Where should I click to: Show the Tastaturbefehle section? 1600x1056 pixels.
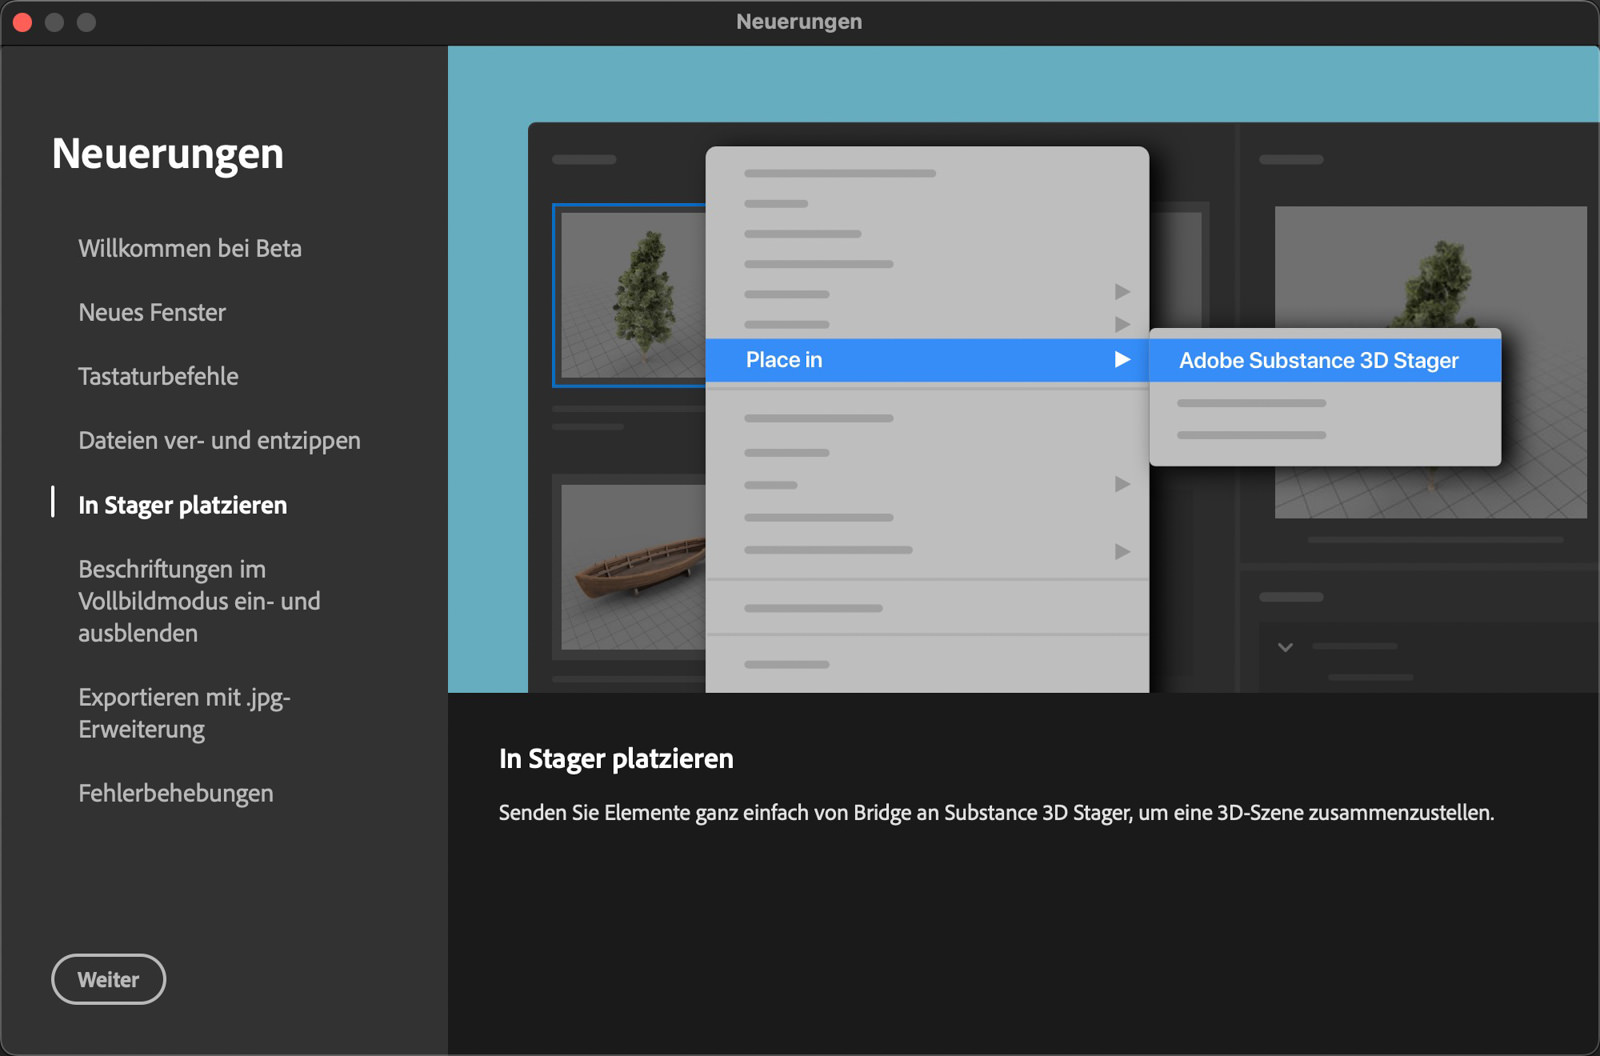[158, 376]
